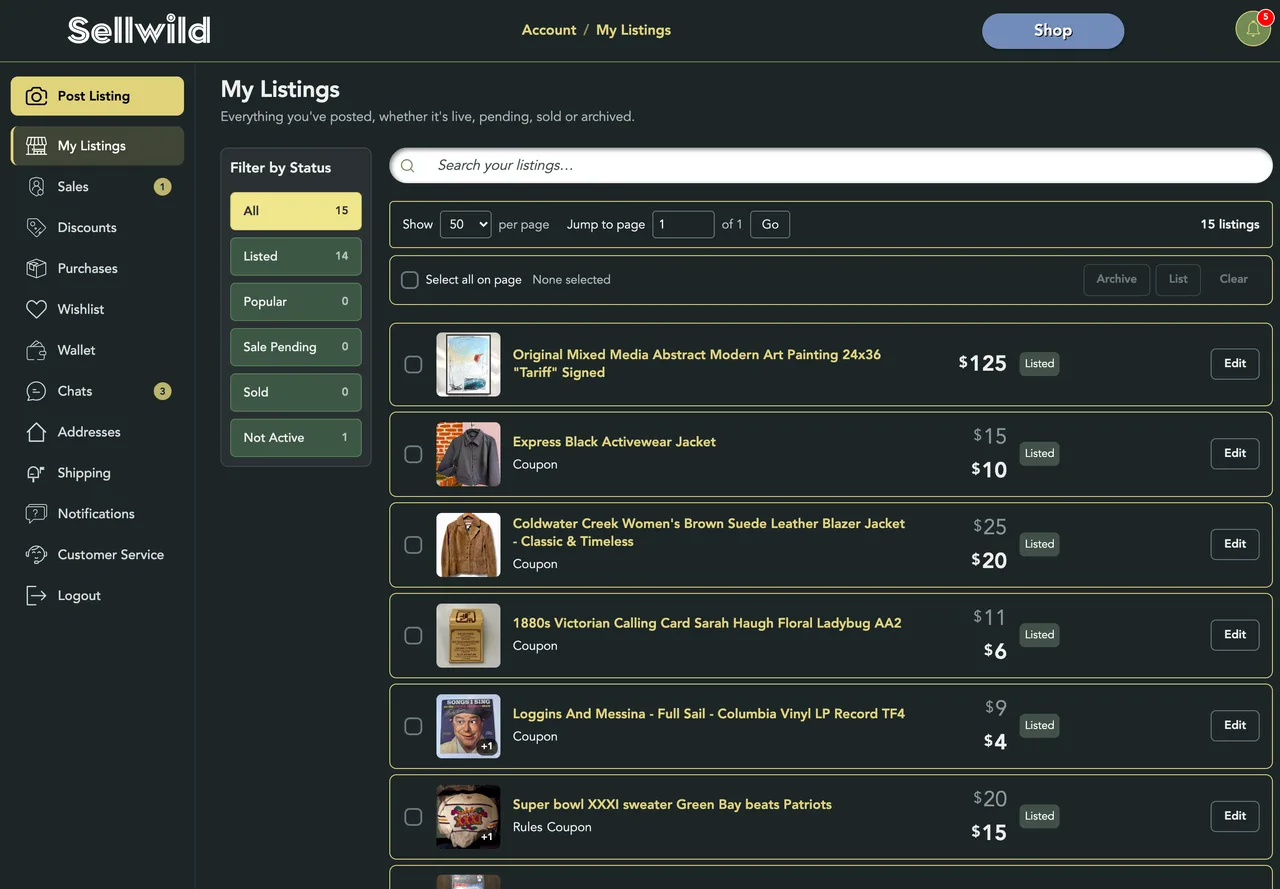Click the Search your listings field
1280x889 pixels.
click(831, 166)
